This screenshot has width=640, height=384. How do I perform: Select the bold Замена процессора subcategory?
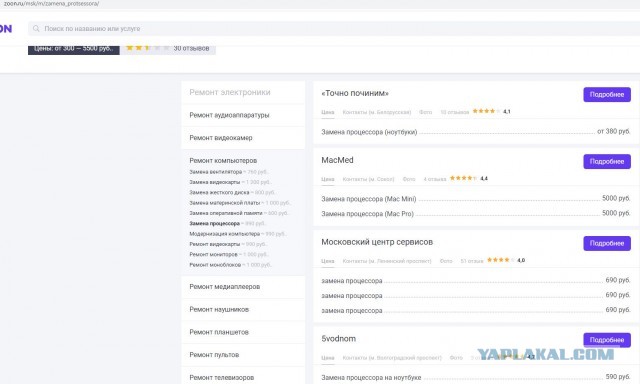coord(214,223)
